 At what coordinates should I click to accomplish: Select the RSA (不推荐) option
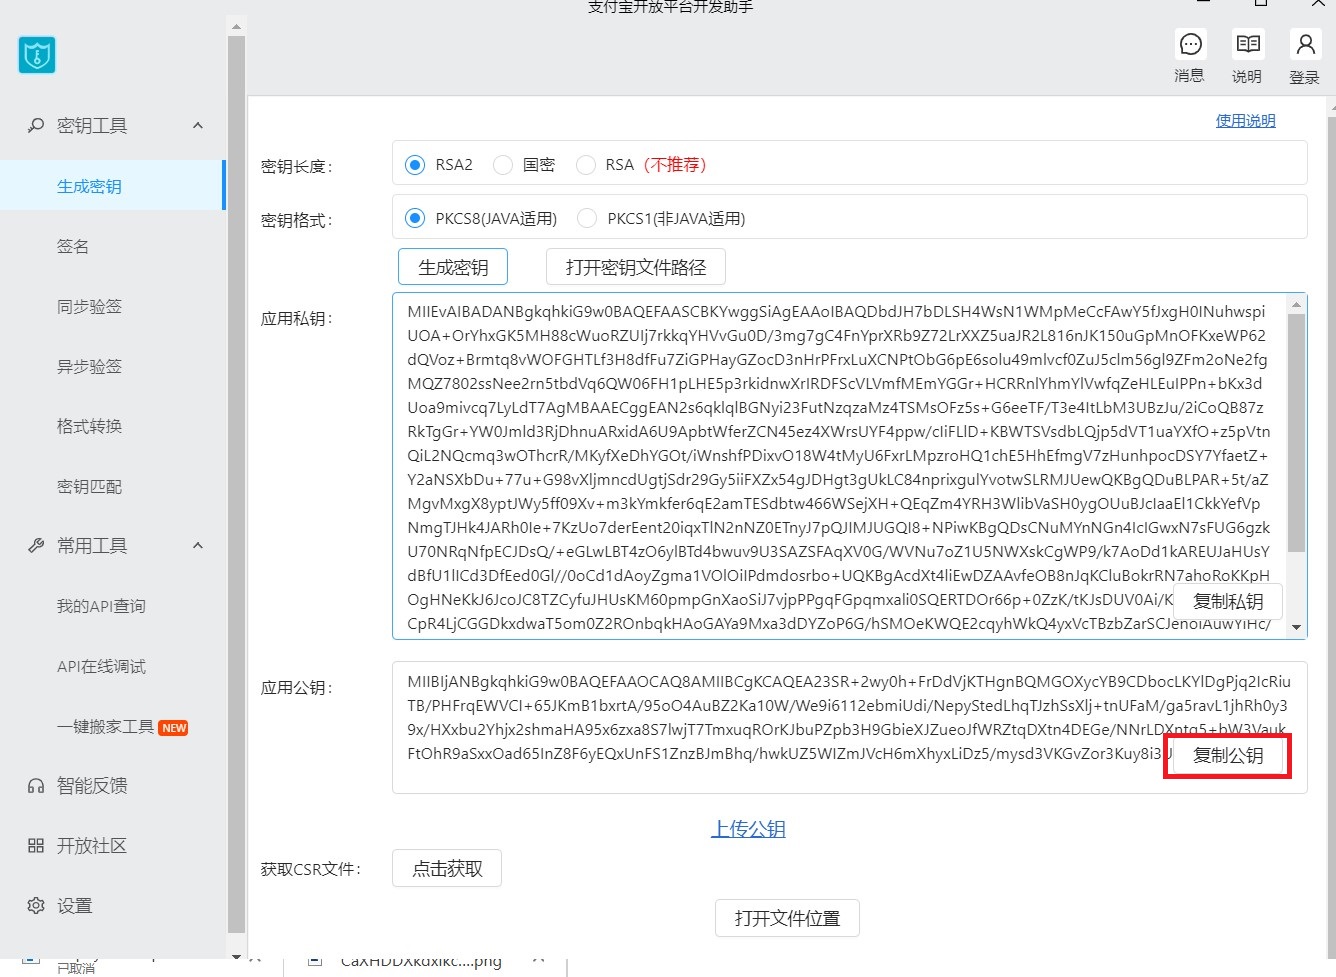[586, 165]
